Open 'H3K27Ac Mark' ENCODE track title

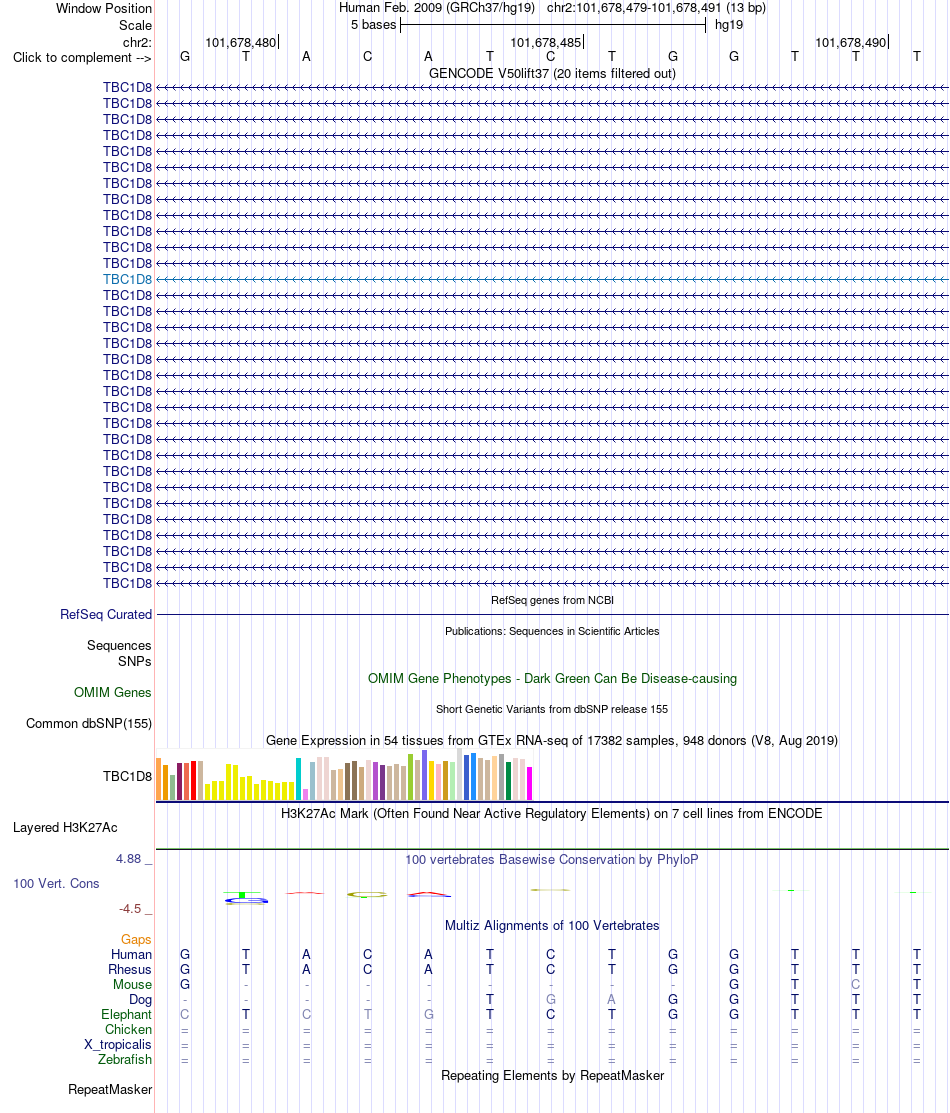[552, 813]
